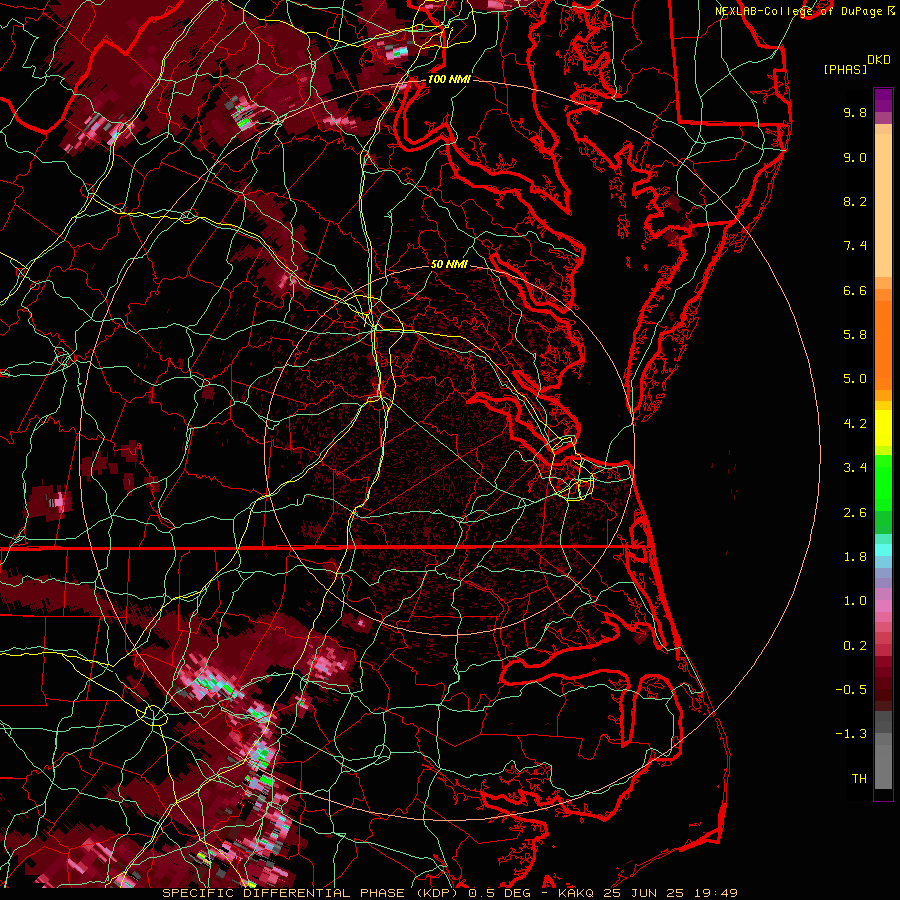Click the TH threshold label
The width and height of the screenshot is (900, 900).
[859, 779]
